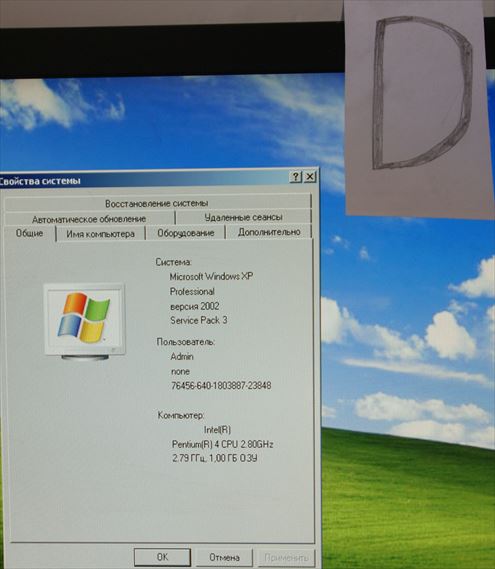Switch to the Оборудование tab
Image resolution: width=495 pixels, height=569 pixels.
coord(185,233)
